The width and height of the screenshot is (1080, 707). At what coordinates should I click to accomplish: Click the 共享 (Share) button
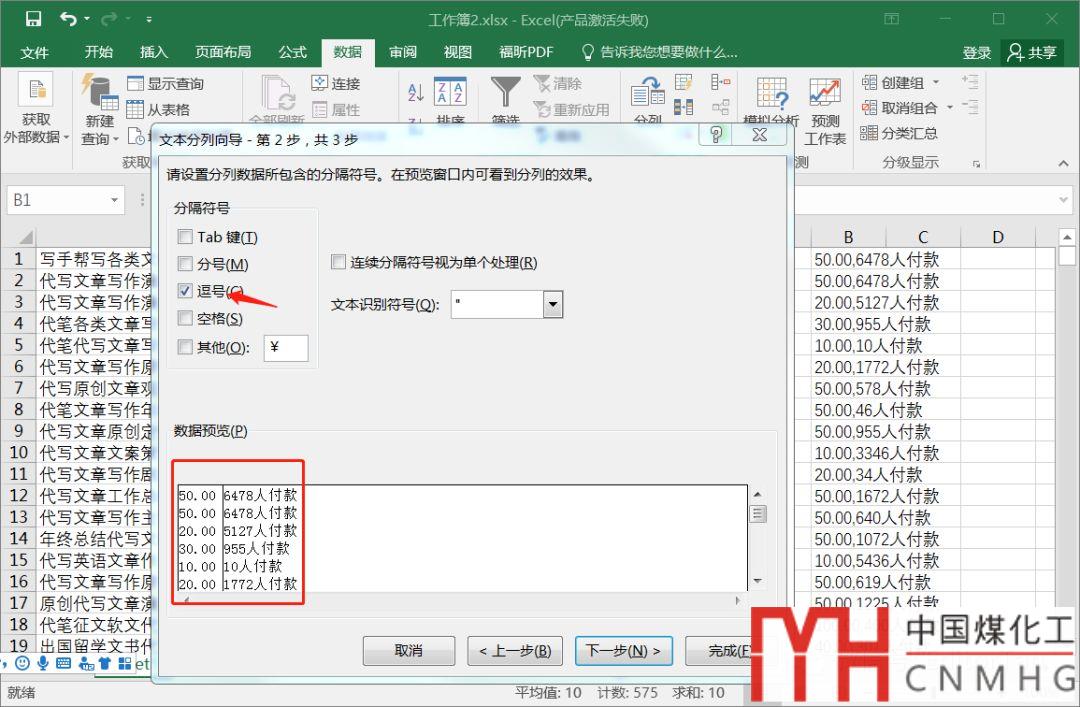click(x=1032, y=52)
